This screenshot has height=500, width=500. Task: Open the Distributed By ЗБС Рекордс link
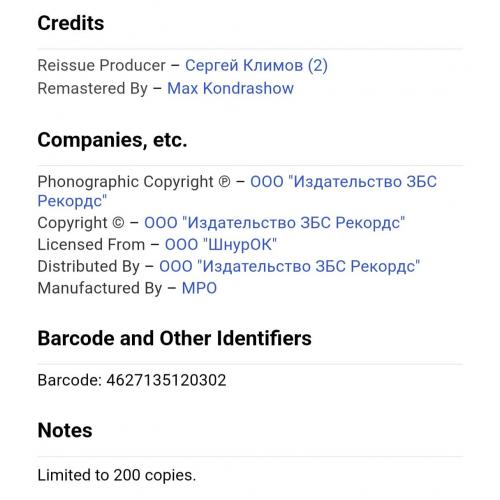289,266
